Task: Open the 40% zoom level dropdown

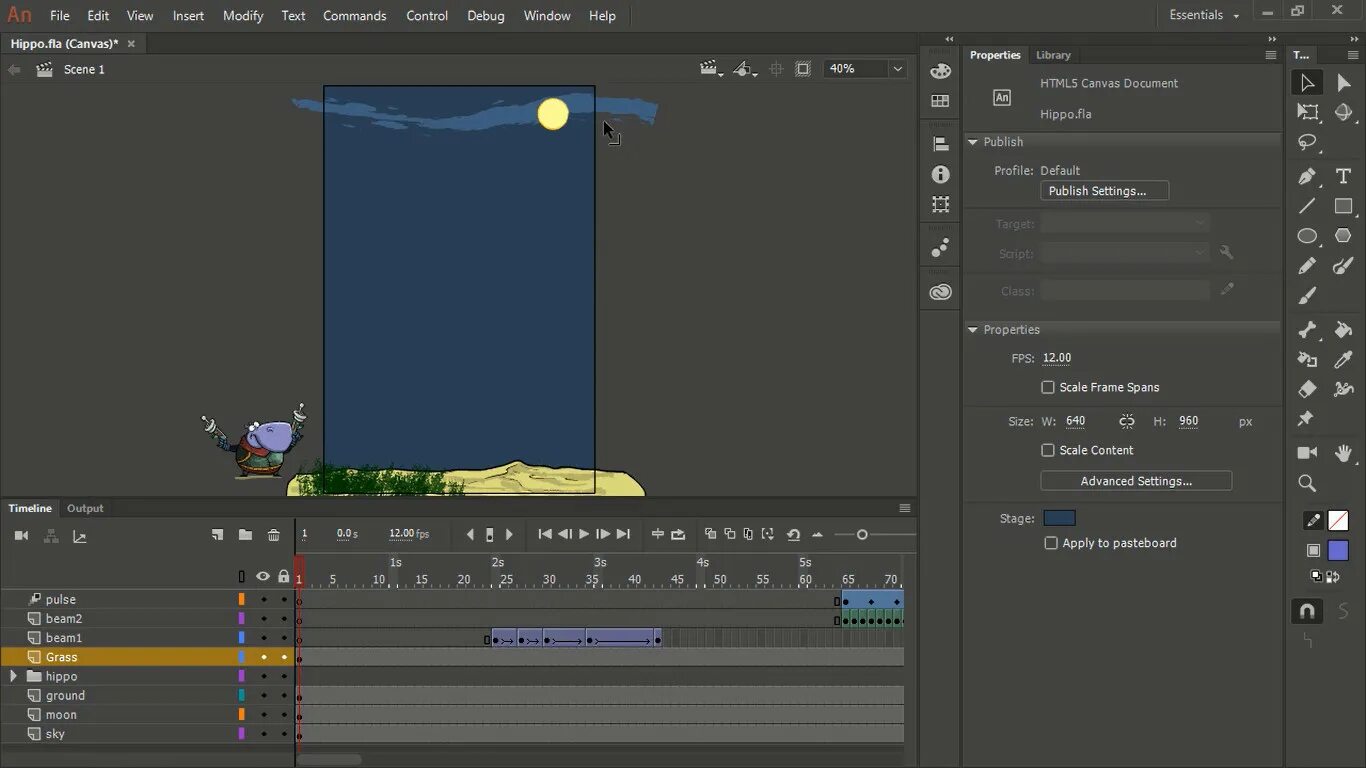Action: point(896,68)
